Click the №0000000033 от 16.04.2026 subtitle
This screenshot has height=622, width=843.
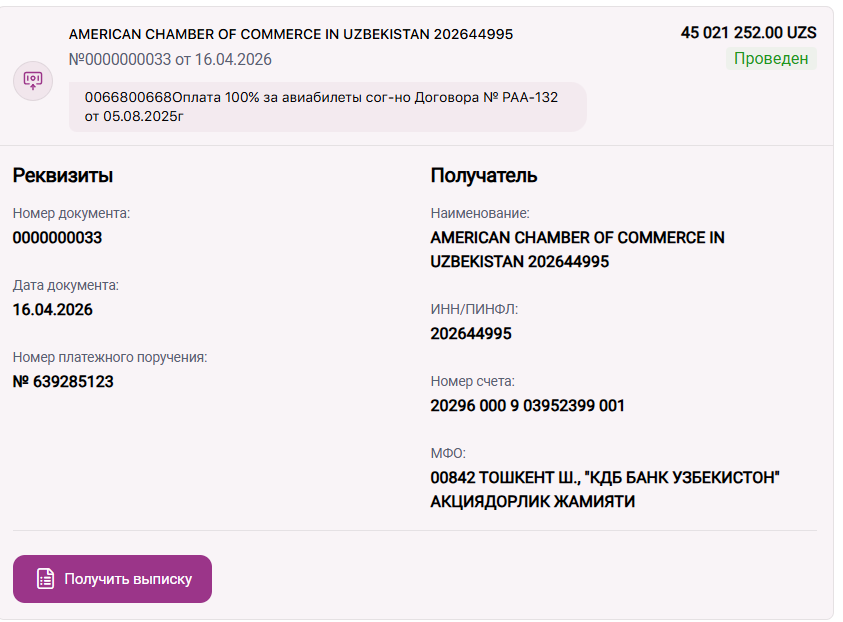[170, 60]
